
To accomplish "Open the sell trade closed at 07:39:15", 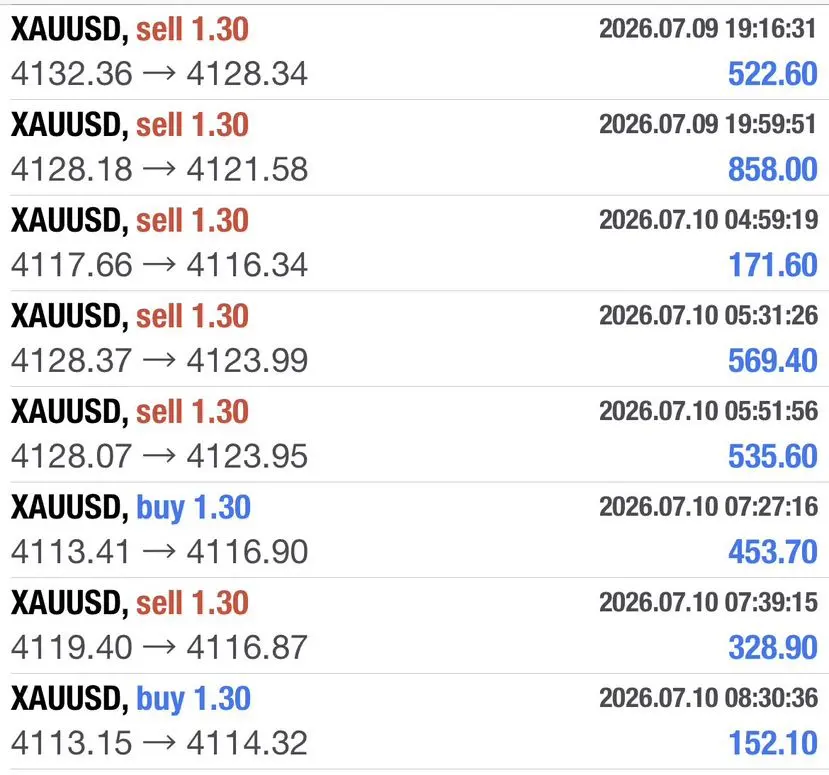I will tap(414, 625).
